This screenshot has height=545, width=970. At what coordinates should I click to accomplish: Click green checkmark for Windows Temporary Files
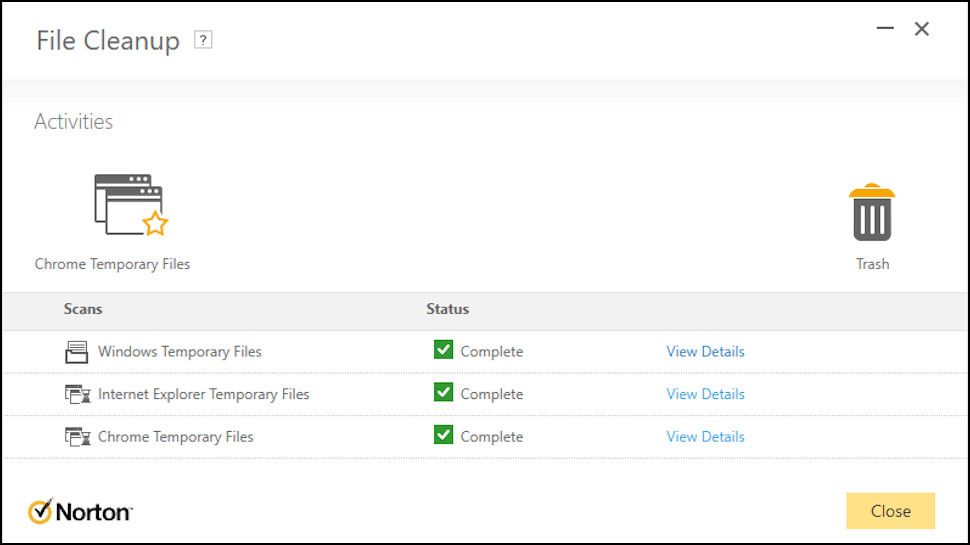(444, 350)
